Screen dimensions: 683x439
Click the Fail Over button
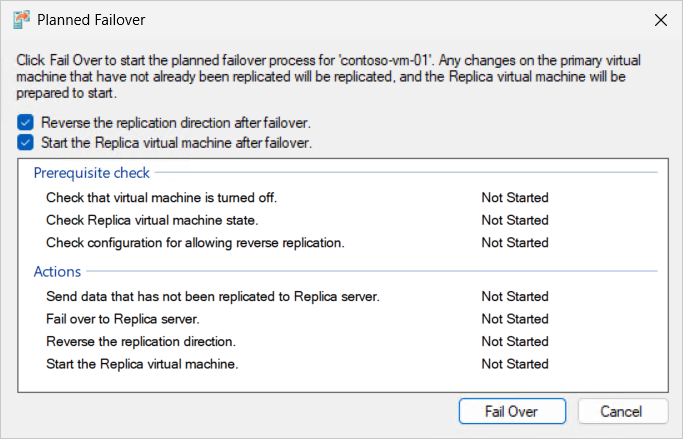[512, 411]
